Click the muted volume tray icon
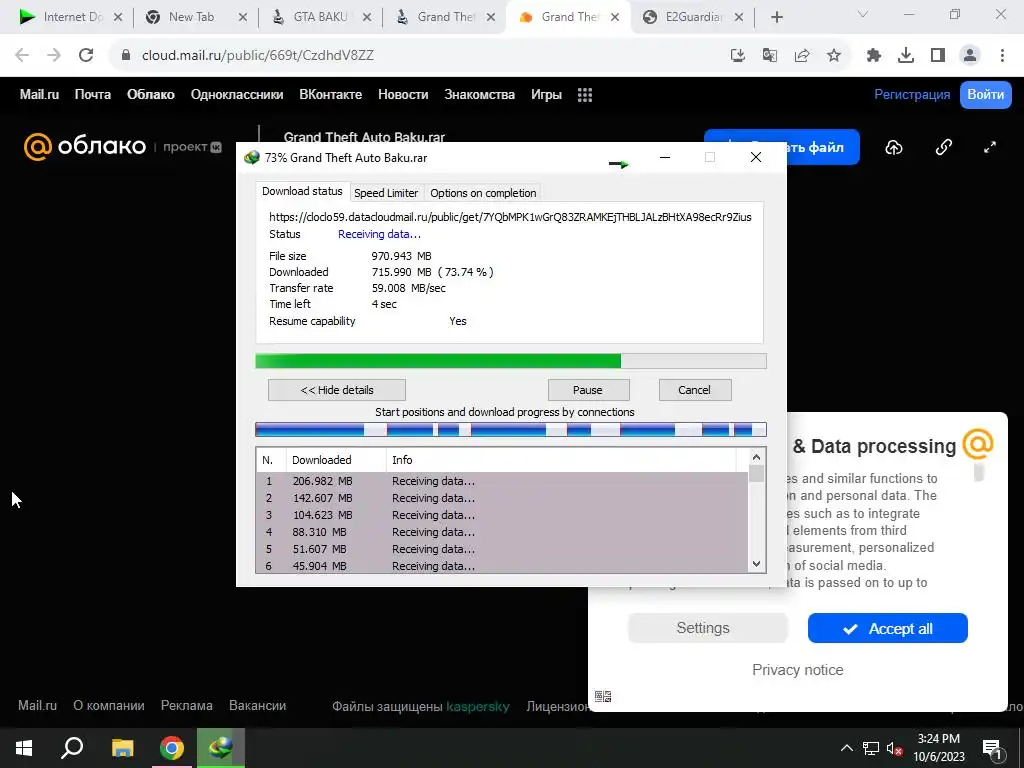 [x=895, y=749]
